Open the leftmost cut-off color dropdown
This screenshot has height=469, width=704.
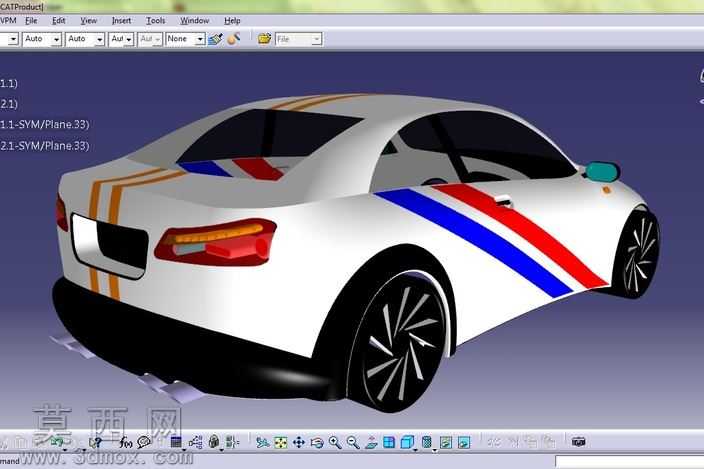(13, 39)
